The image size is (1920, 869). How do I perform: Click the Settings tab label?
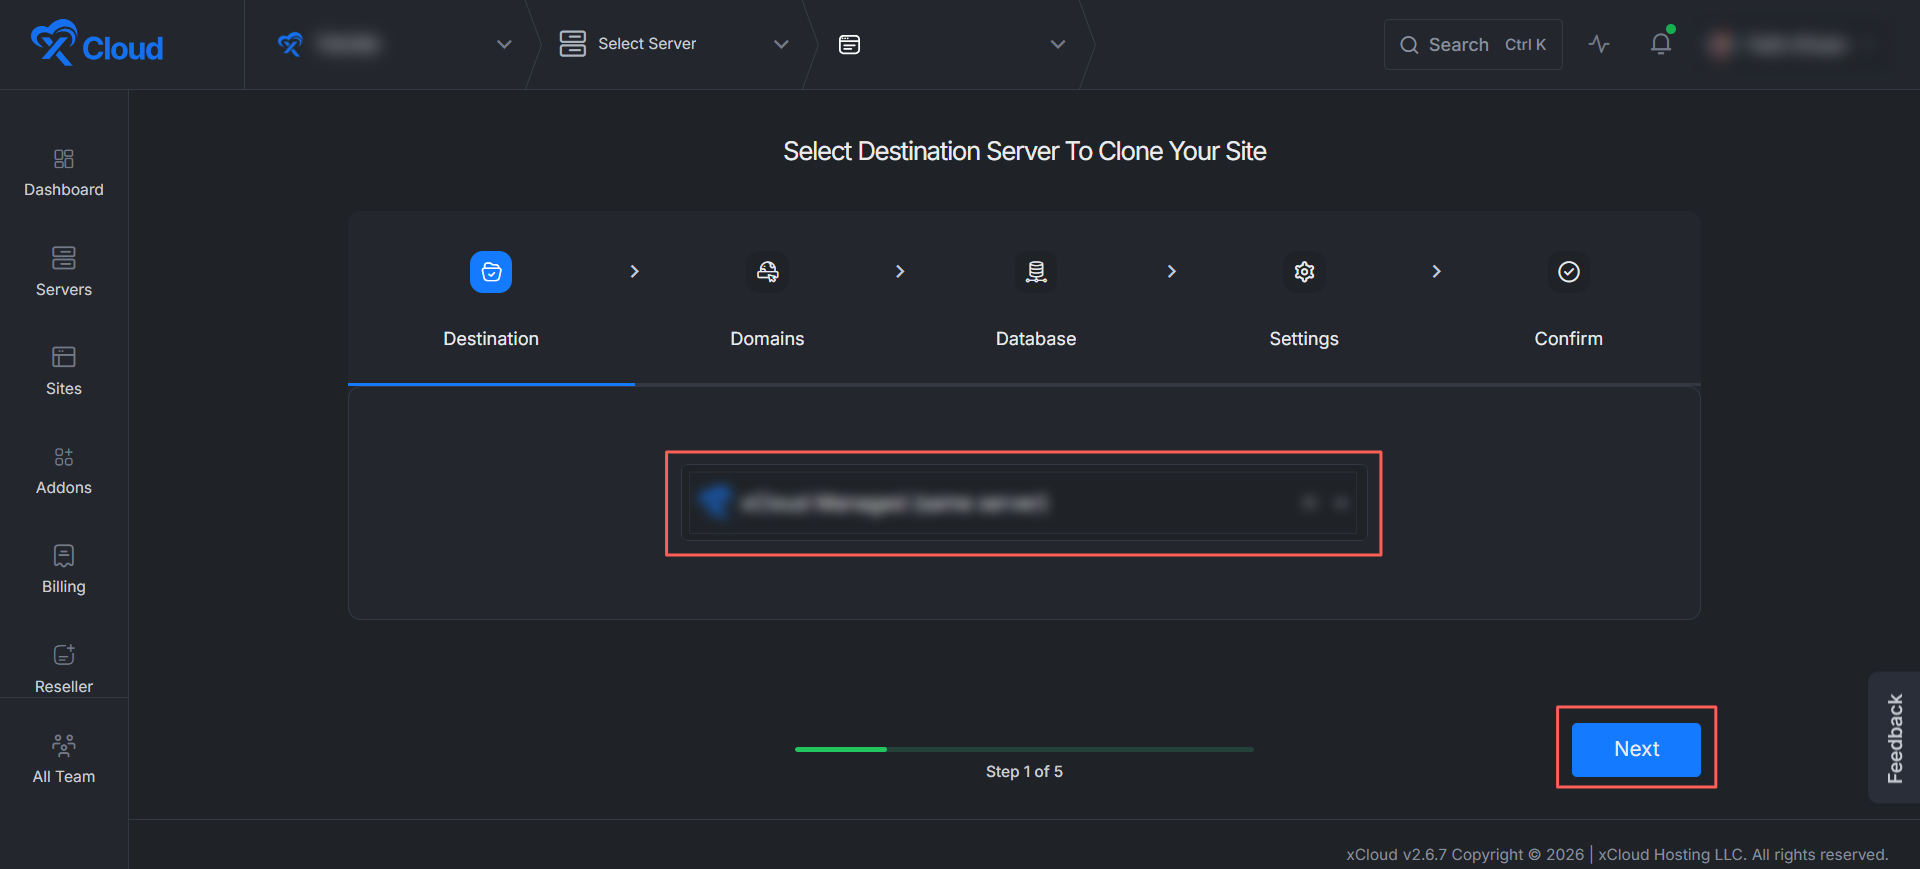(1304, 339)
